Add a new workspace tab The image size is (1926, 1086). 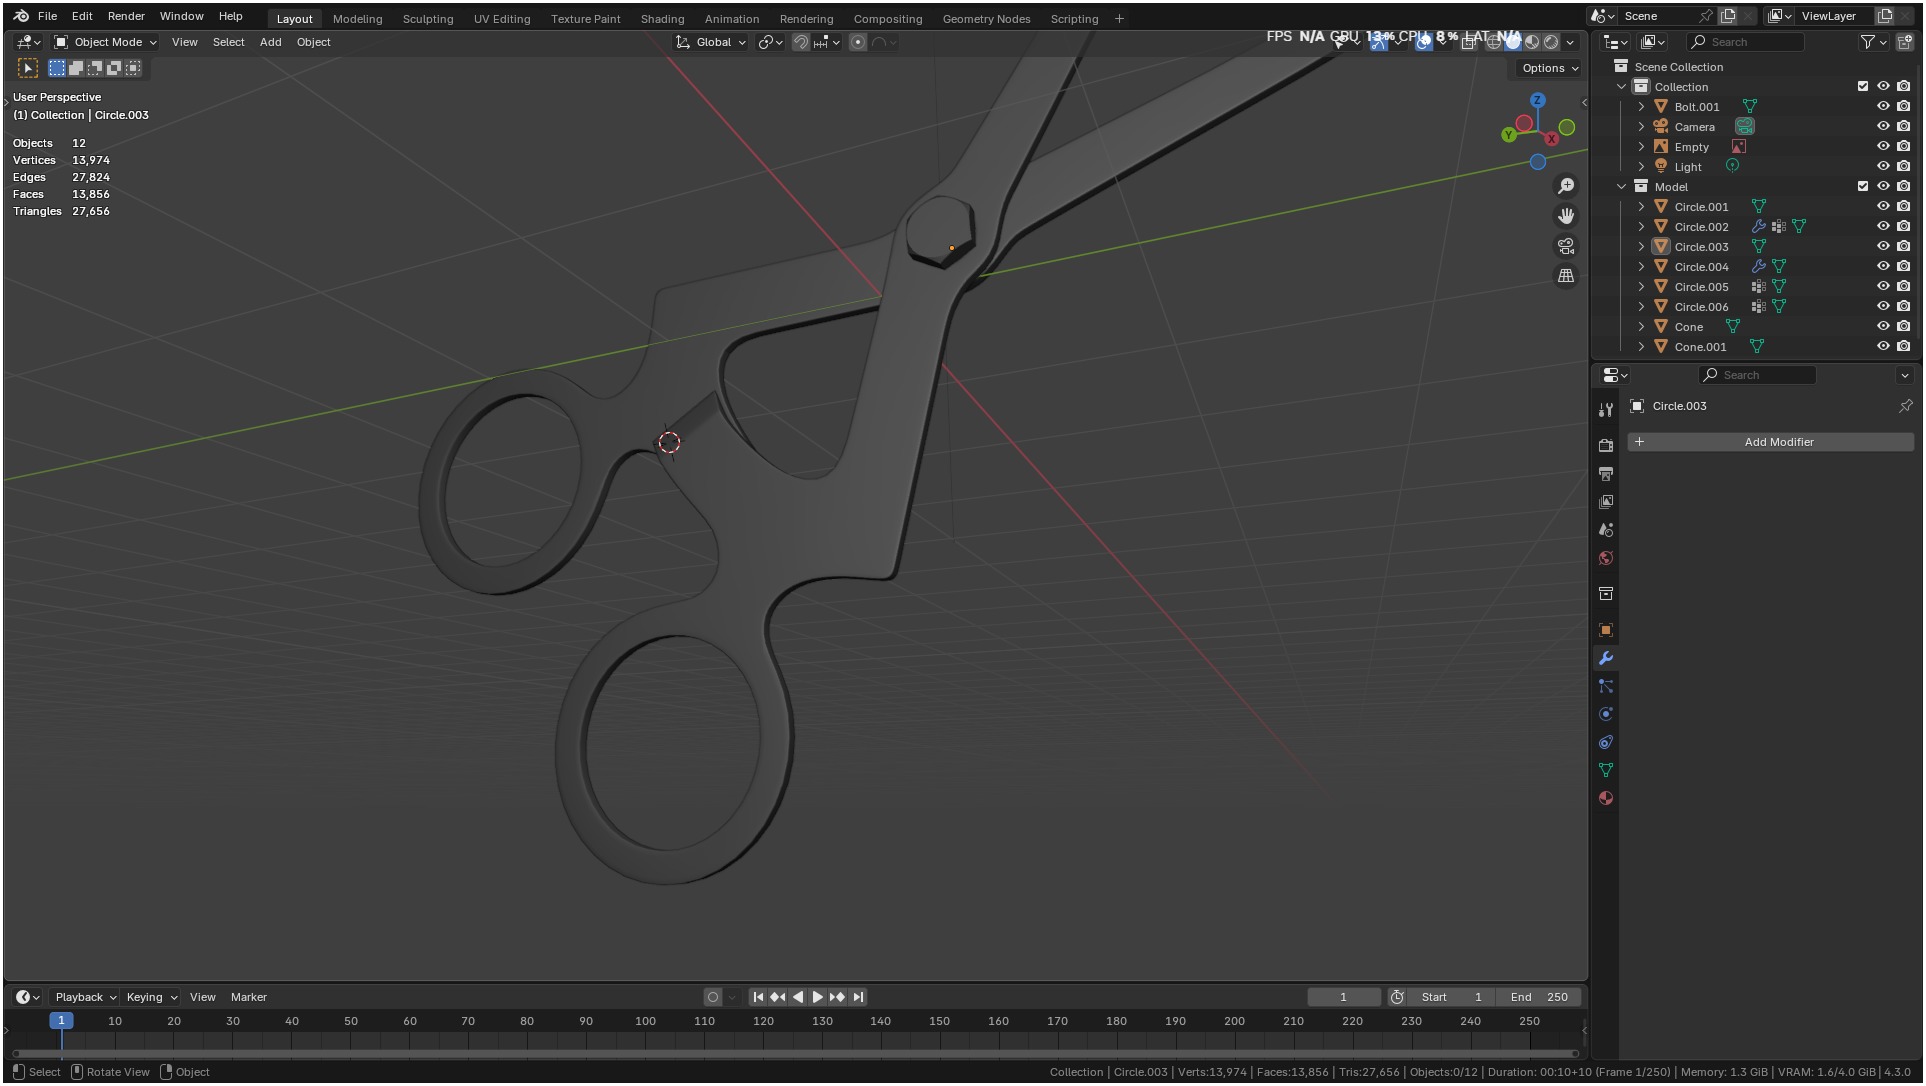coord(1119,19)
